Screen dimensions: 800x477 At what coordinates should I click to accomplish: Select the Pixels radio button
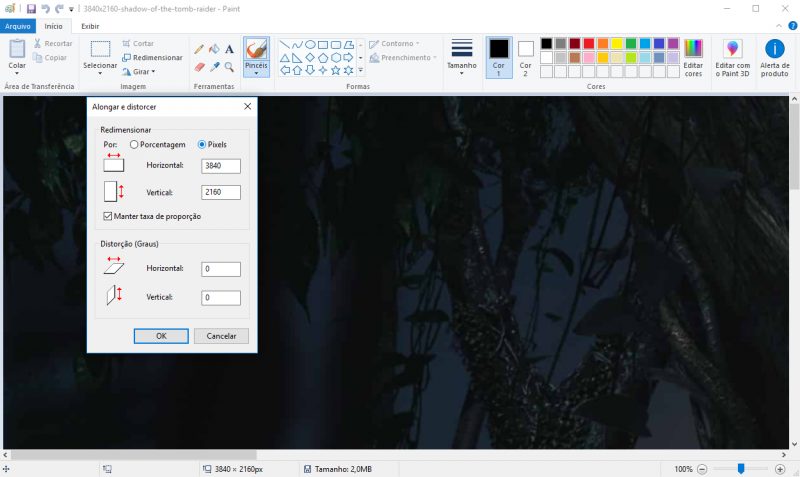(203, 145)
